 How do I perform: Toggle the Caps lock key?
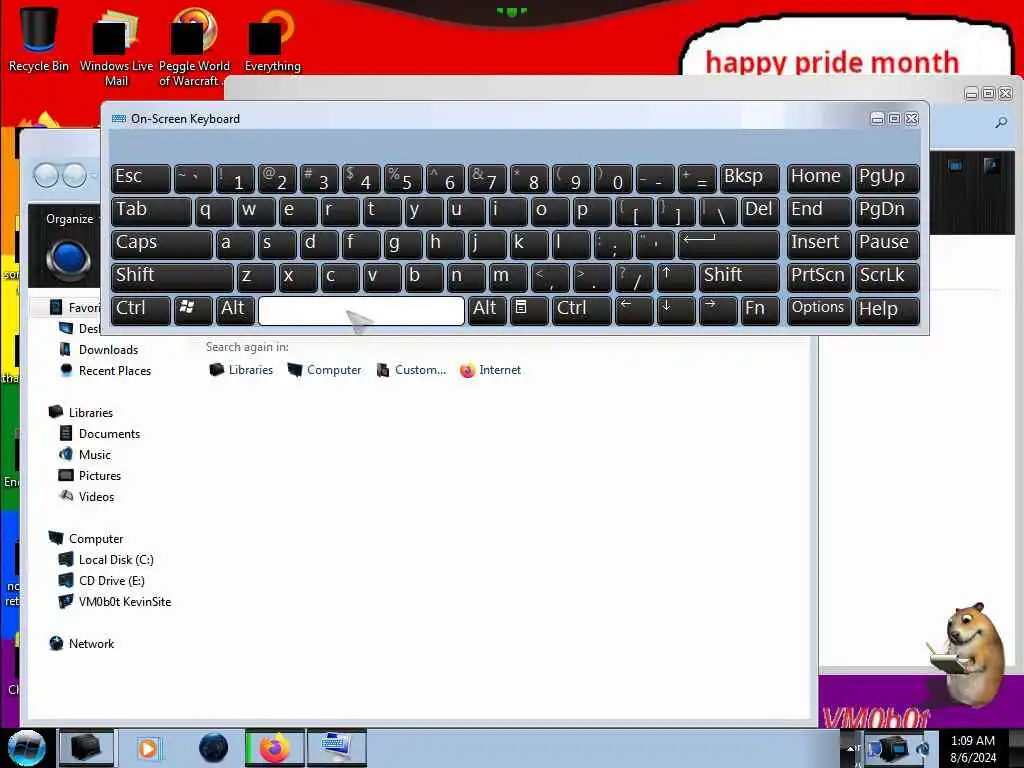161,244
